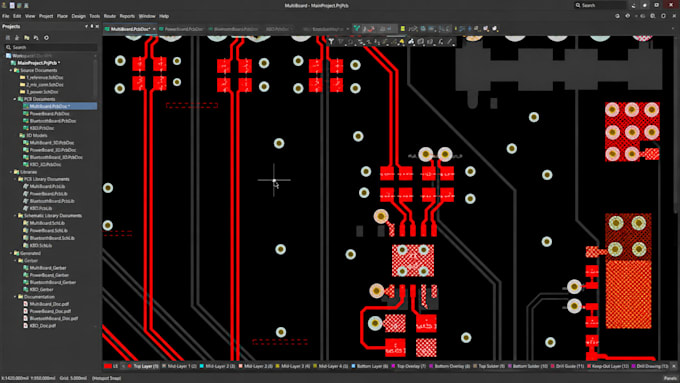
Task: Click the top-right Search field
Action: pos(600,5)
